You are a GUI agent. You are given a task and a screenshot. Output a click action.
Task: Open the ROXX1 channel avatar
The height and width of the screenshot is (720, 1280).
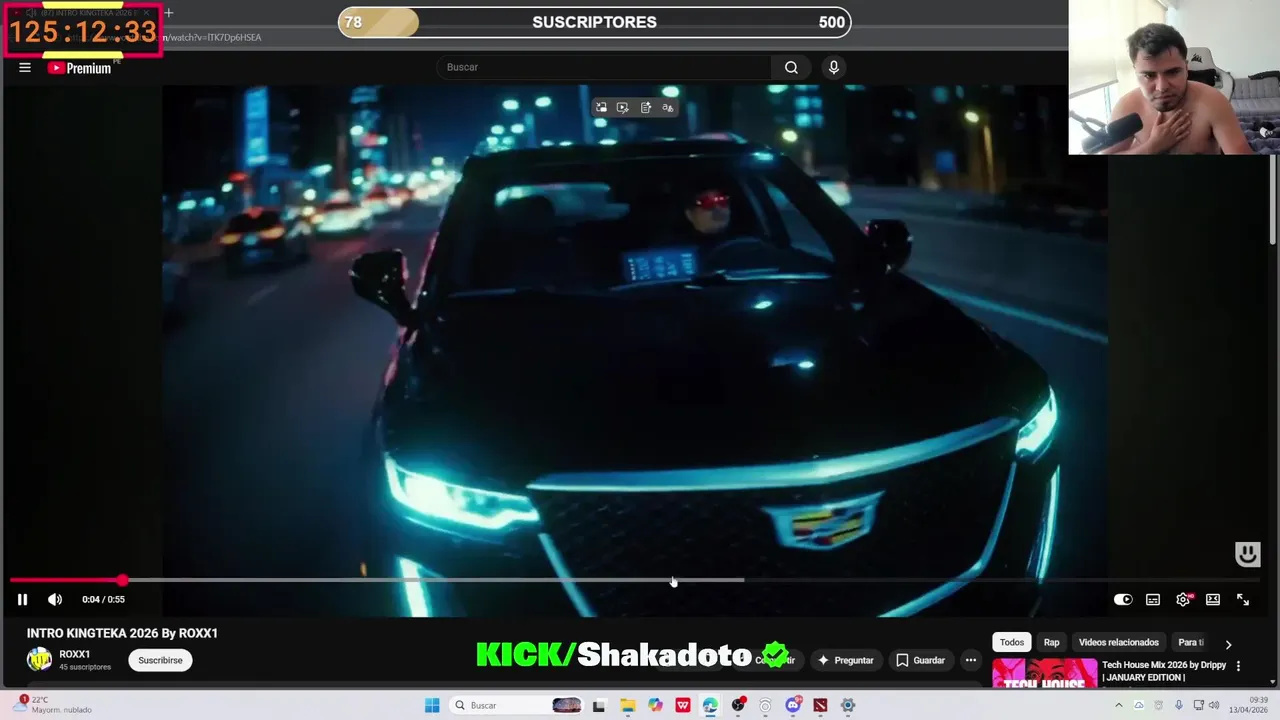[x=39, y=660]
